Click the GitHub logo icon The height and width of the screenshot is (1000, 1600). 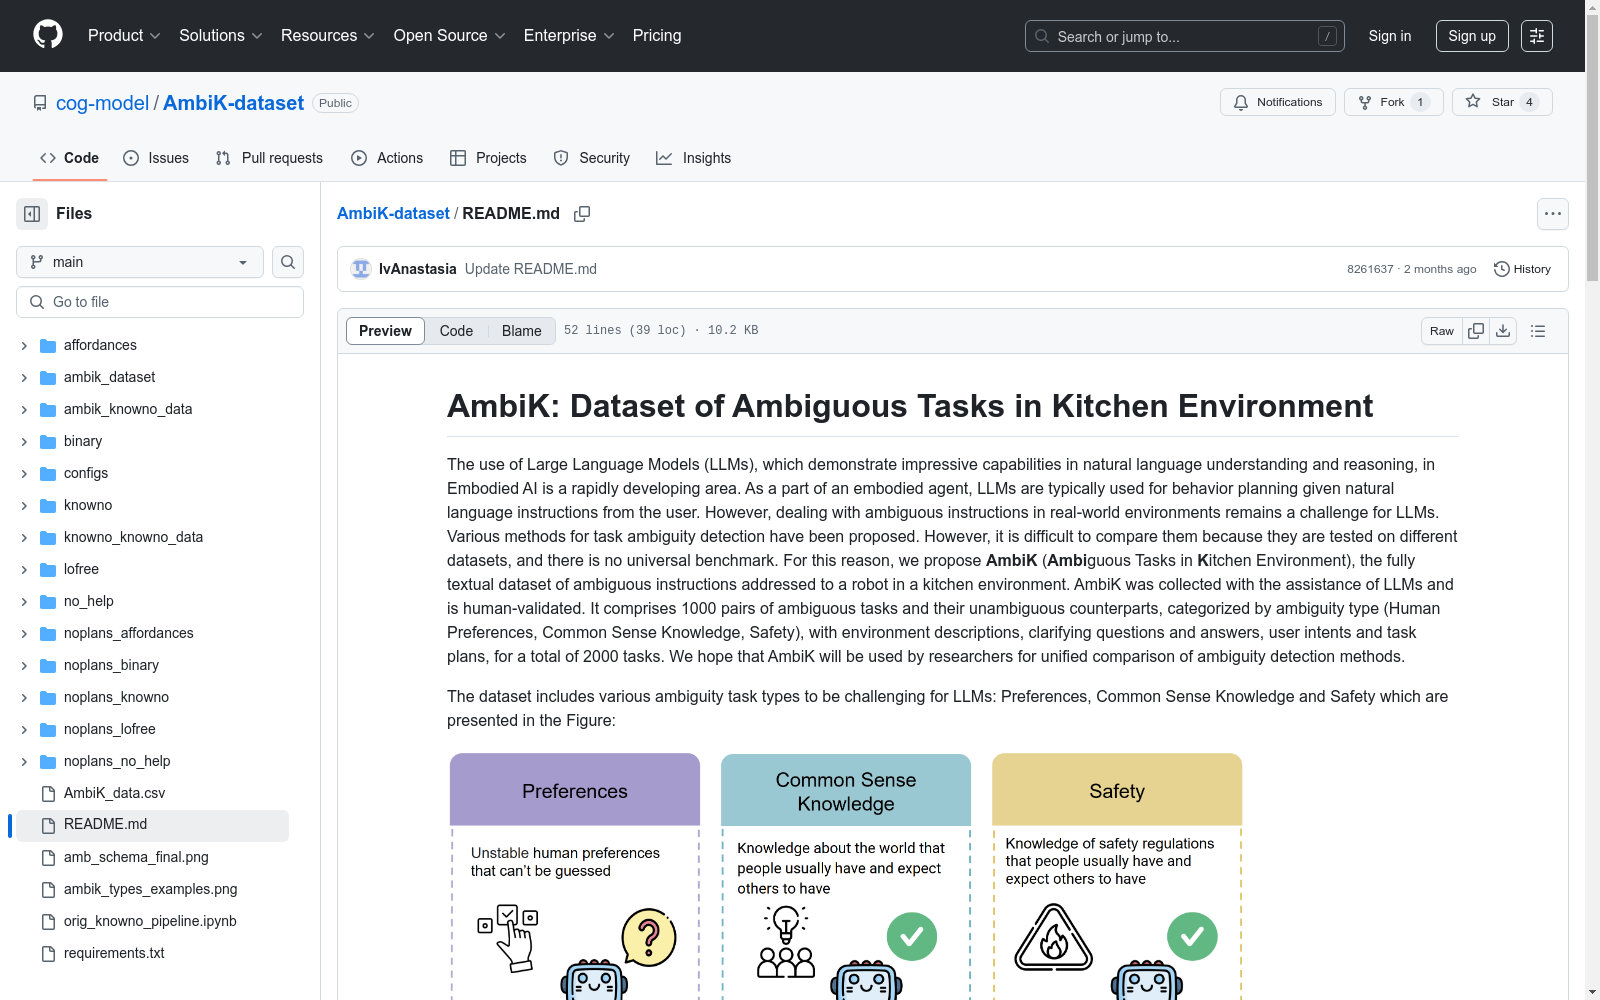[48, 35]
